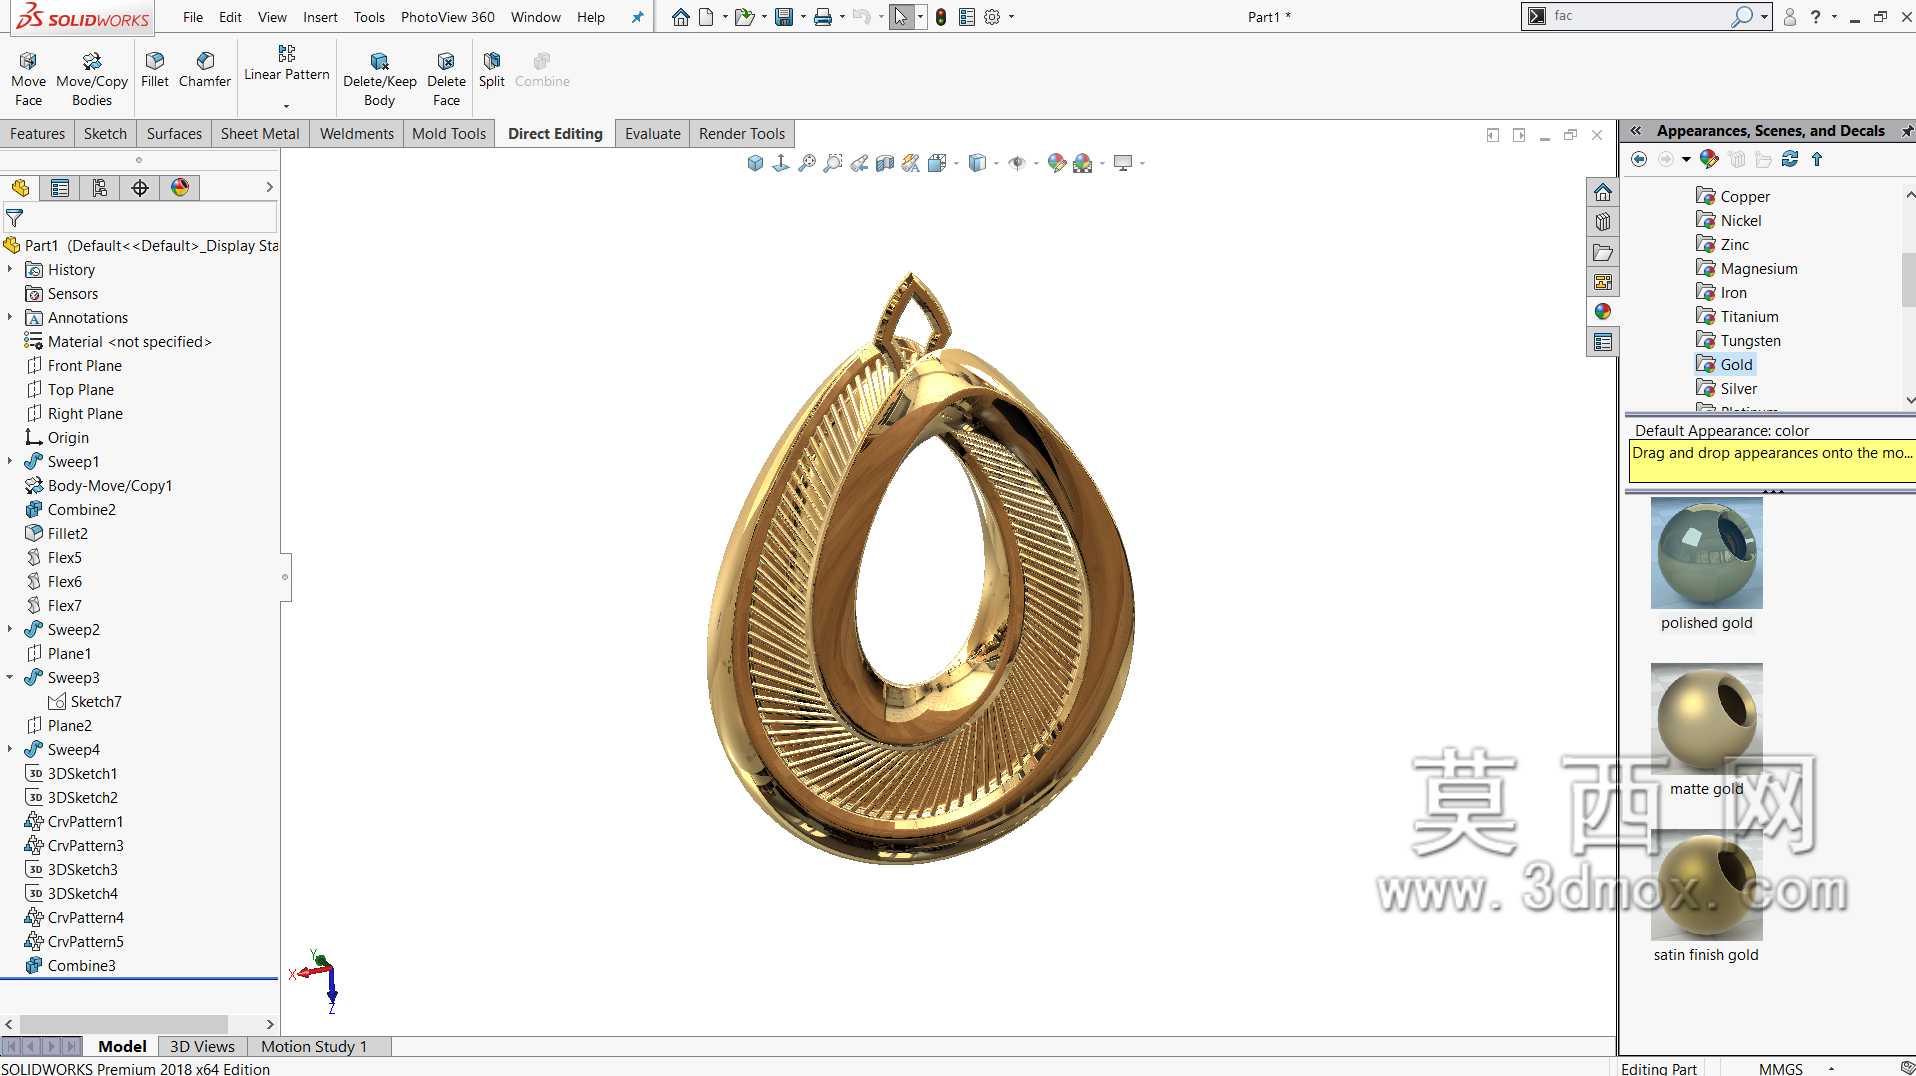Expand the Sweep4 feature
Image resolution: width=1916 pixels, height=1076 pixels.
coord(10,750)
